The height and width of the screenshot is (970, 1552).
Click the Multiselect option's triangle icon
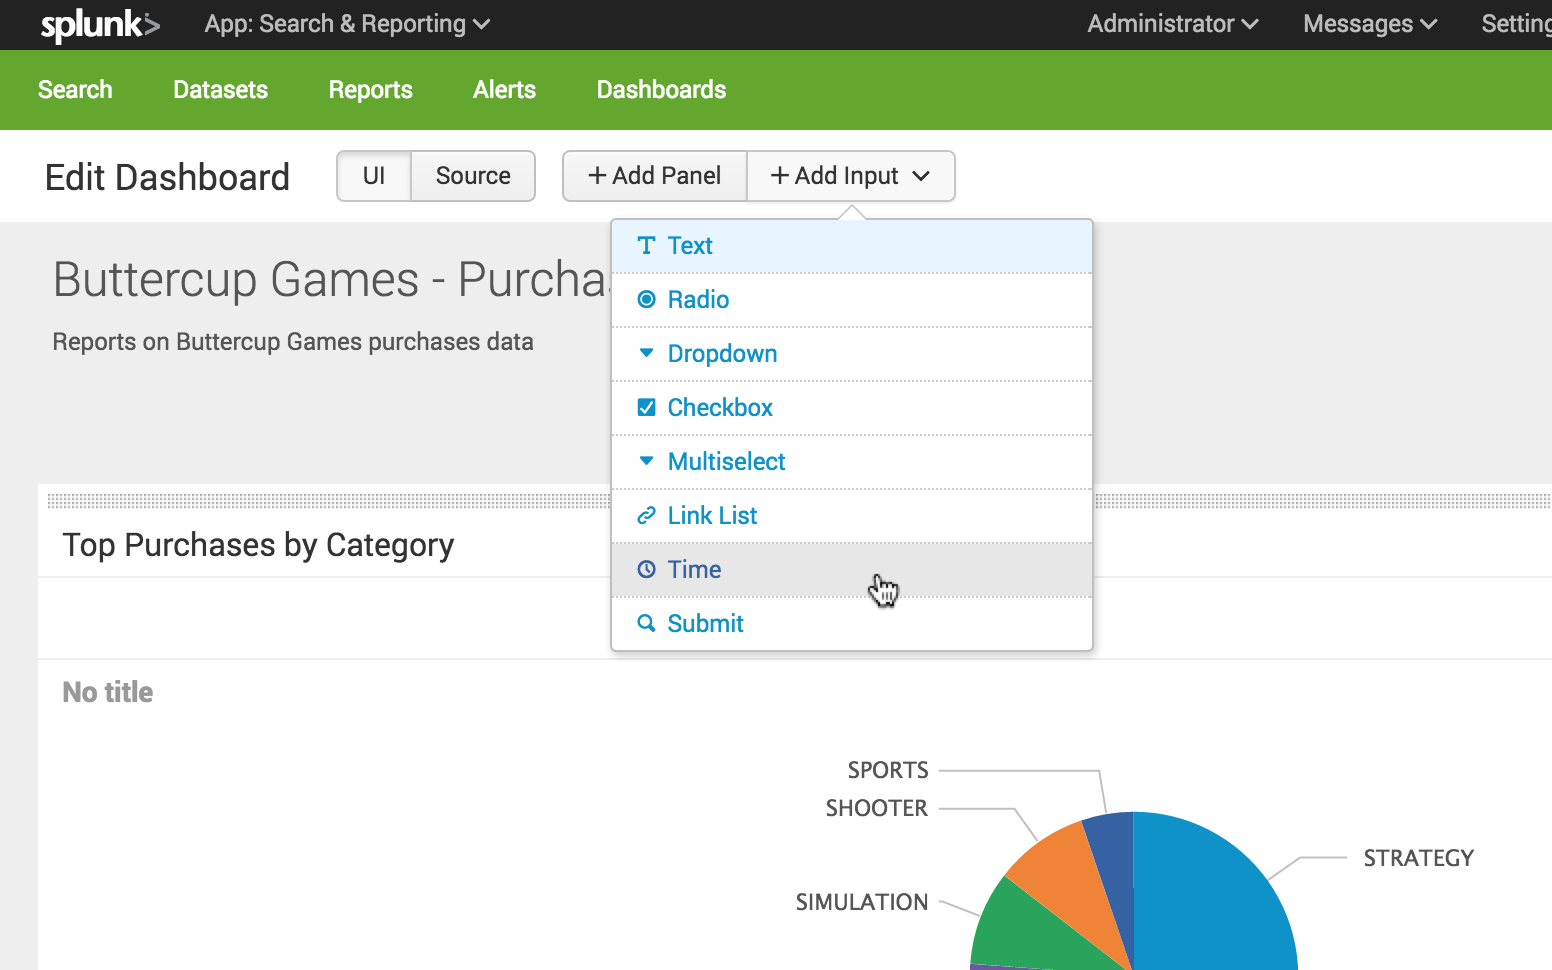646,461
